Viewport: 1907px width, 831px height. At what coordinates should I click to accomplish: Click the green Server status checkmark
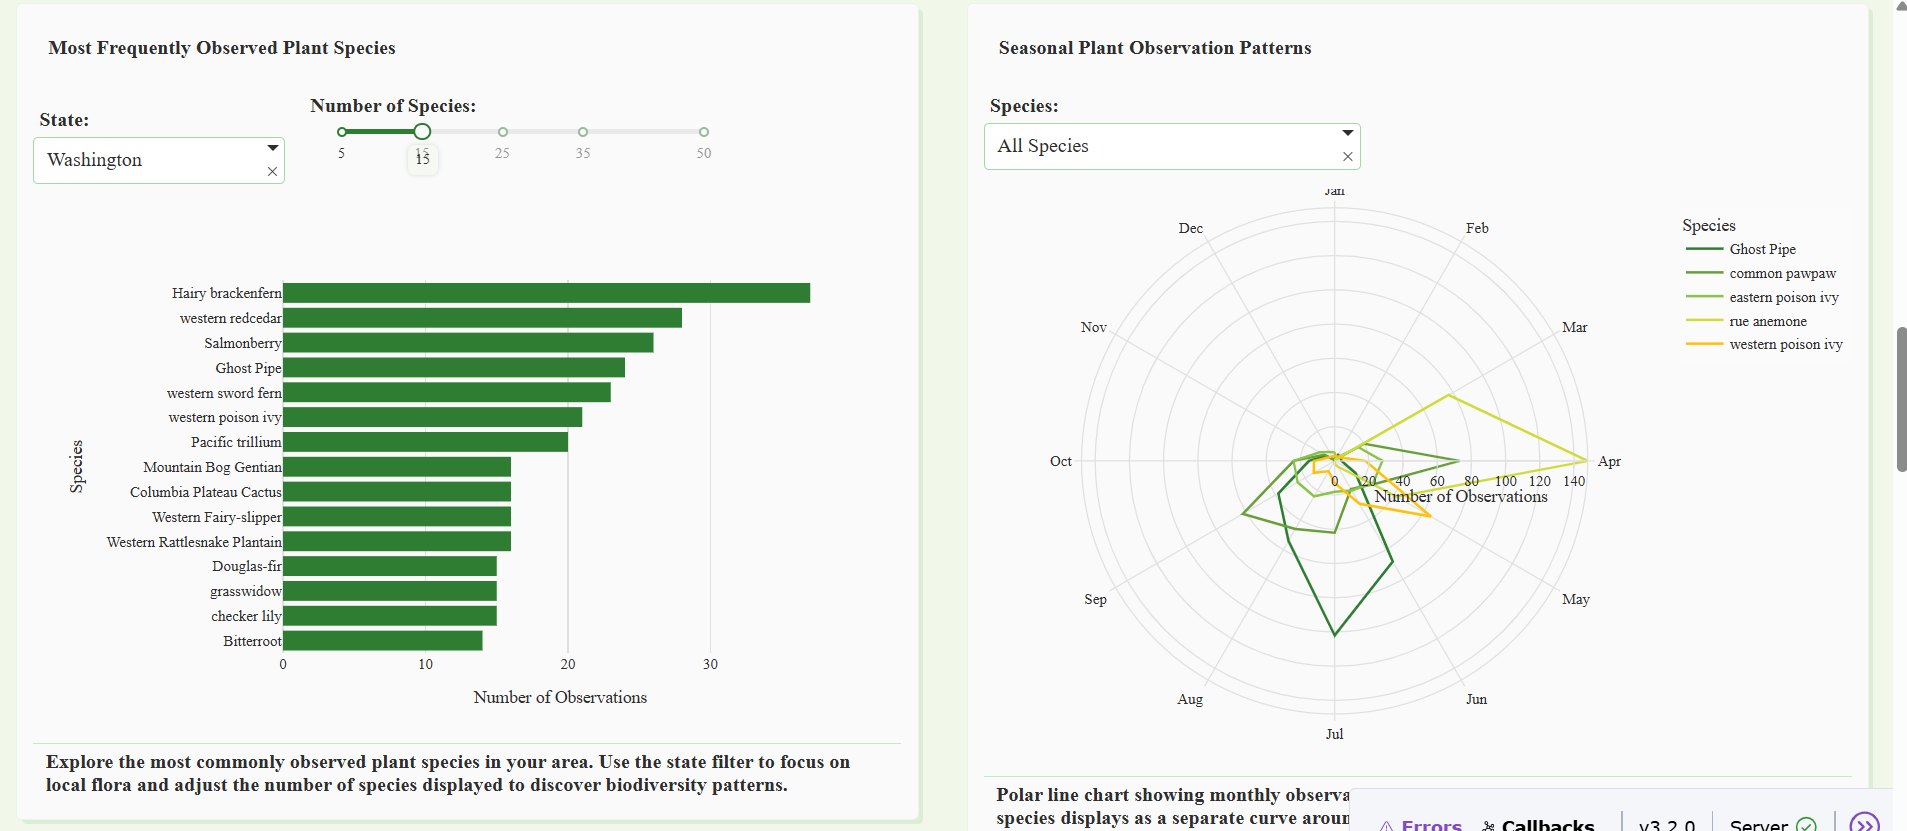point(1806,825)
